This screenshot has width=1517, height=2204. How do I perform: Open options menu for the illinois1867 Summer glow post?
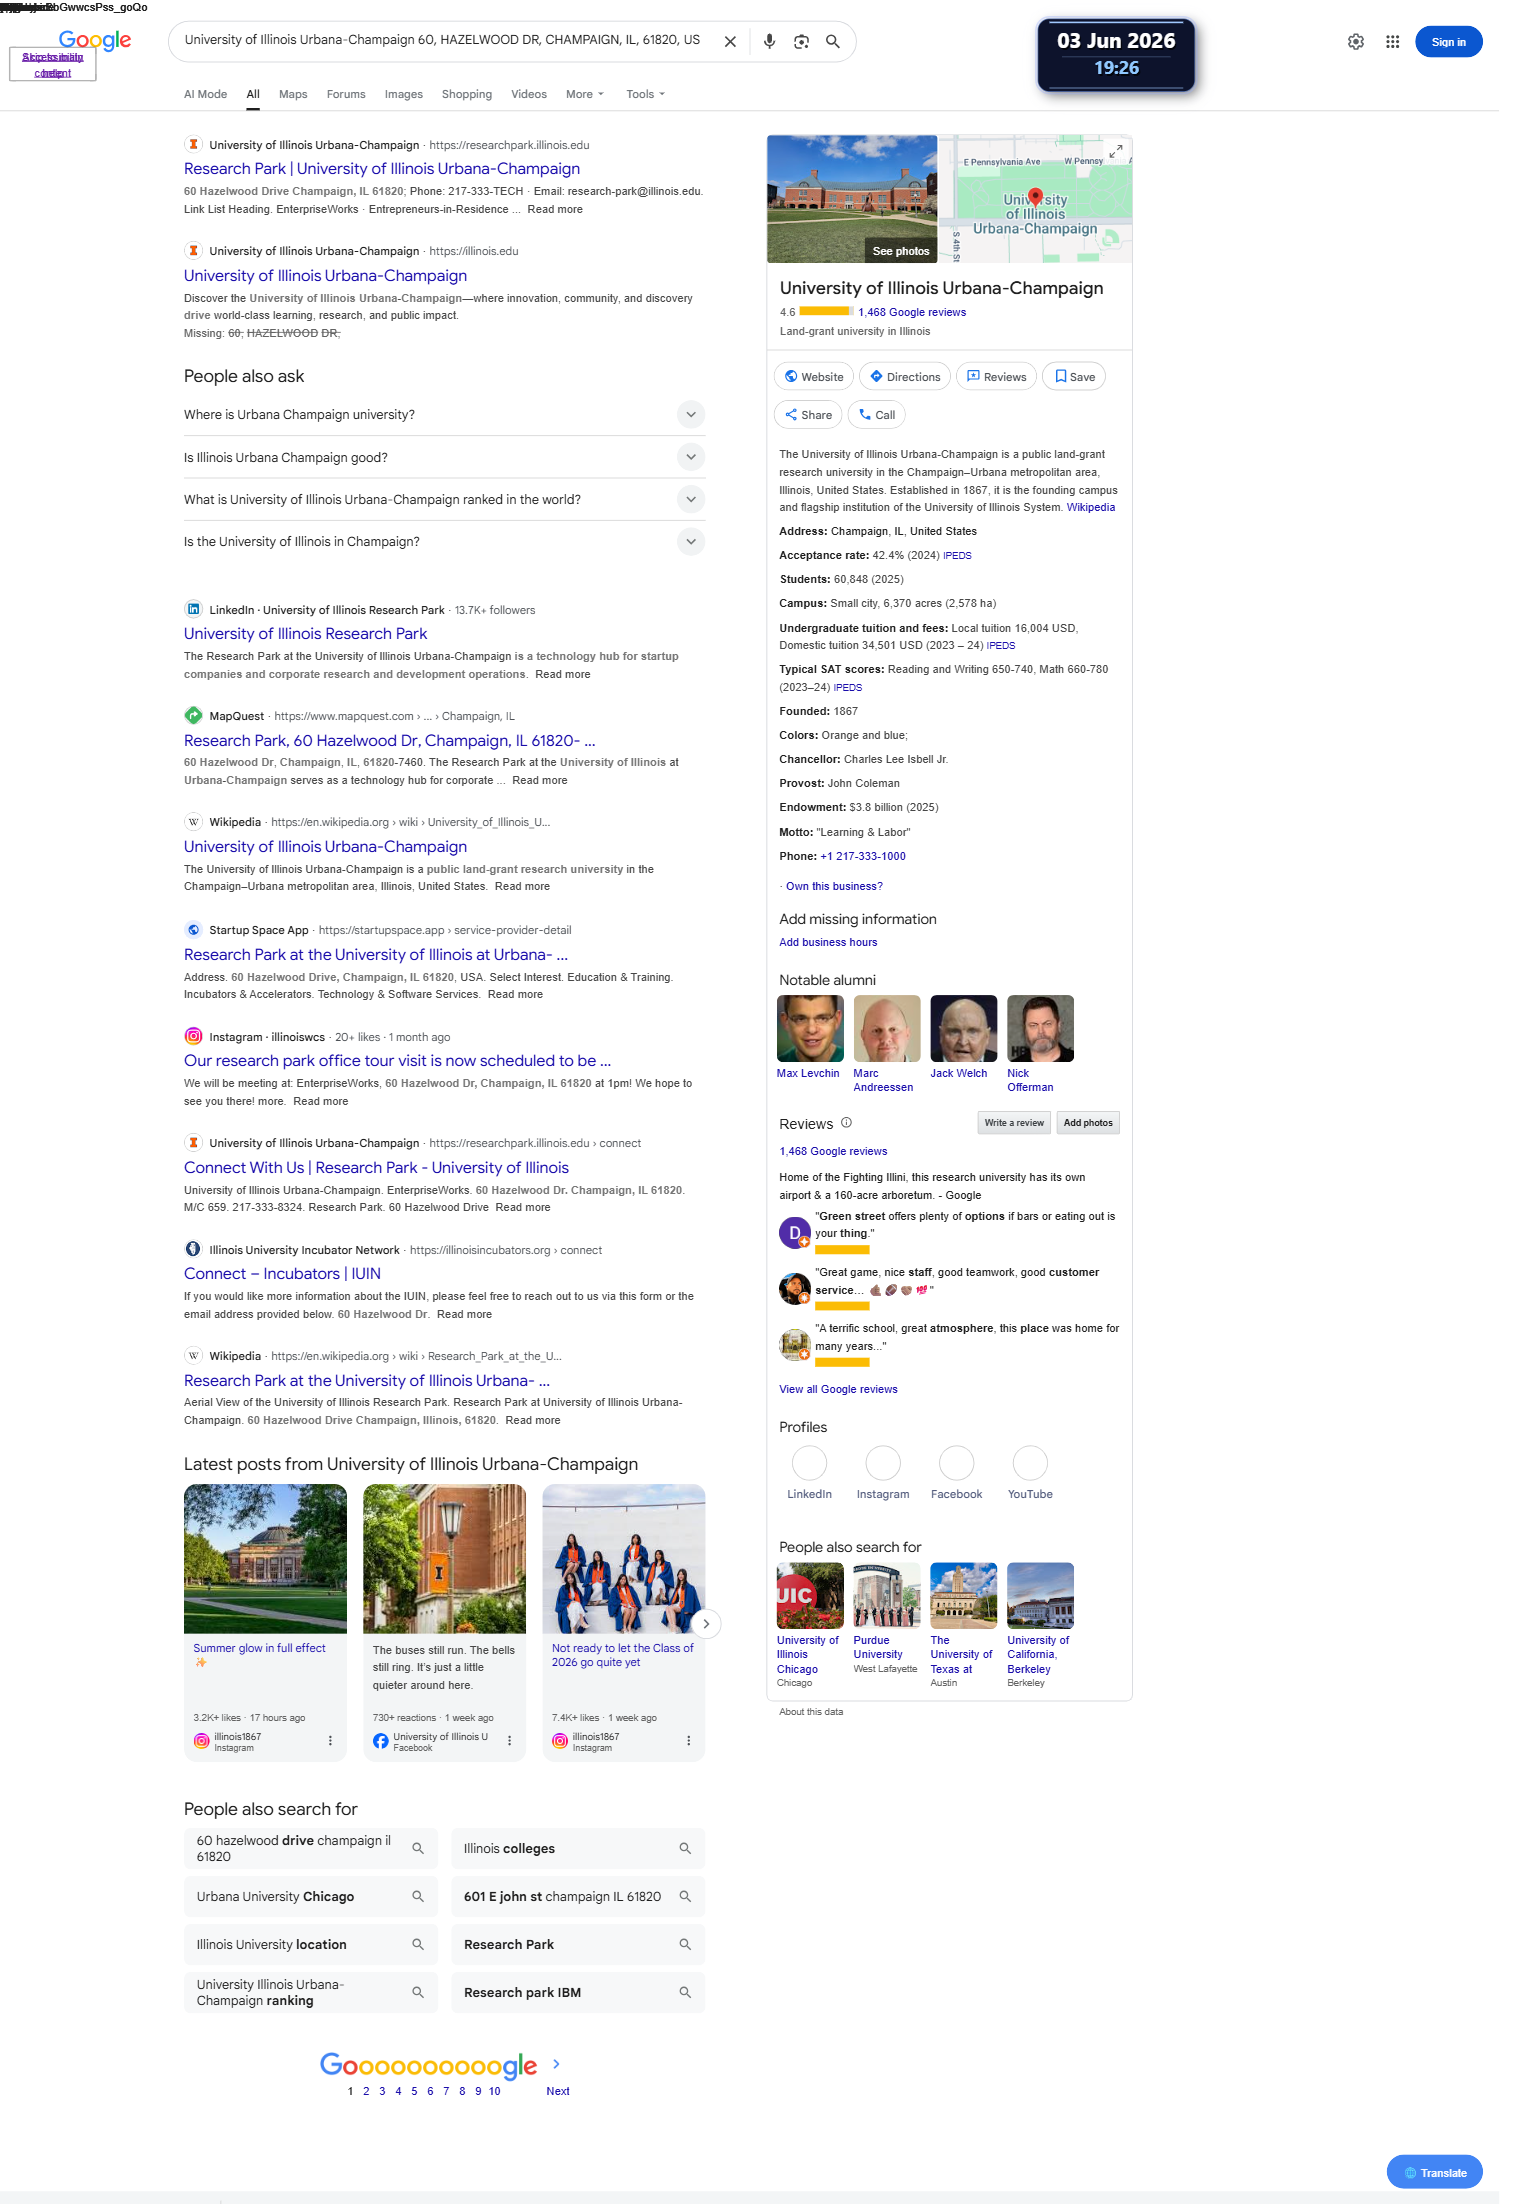click(330, 1741)
